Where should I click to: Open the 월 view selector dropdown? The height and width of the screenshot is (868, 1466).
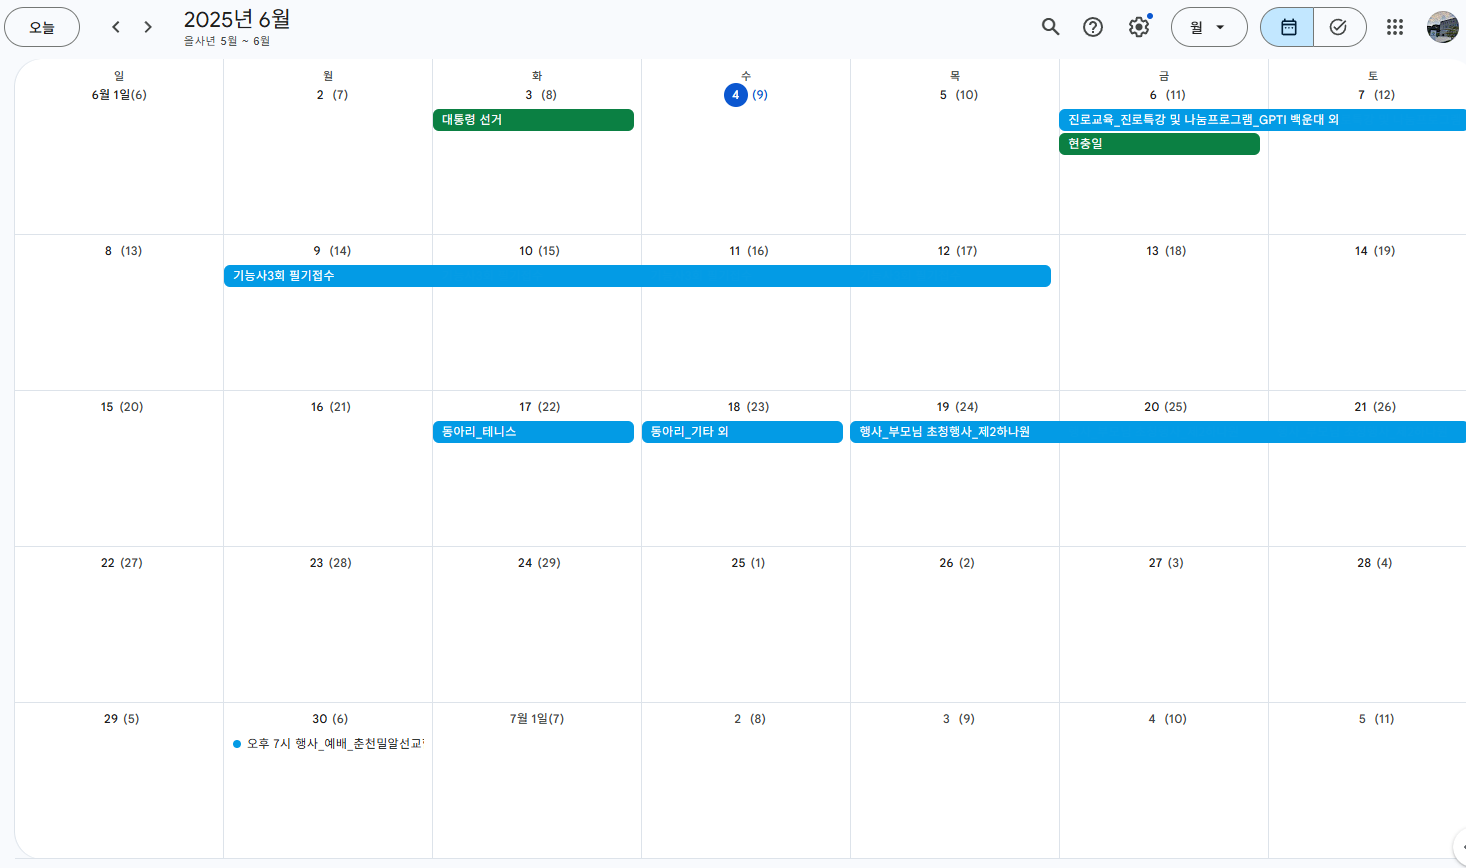click(1209, 27)
